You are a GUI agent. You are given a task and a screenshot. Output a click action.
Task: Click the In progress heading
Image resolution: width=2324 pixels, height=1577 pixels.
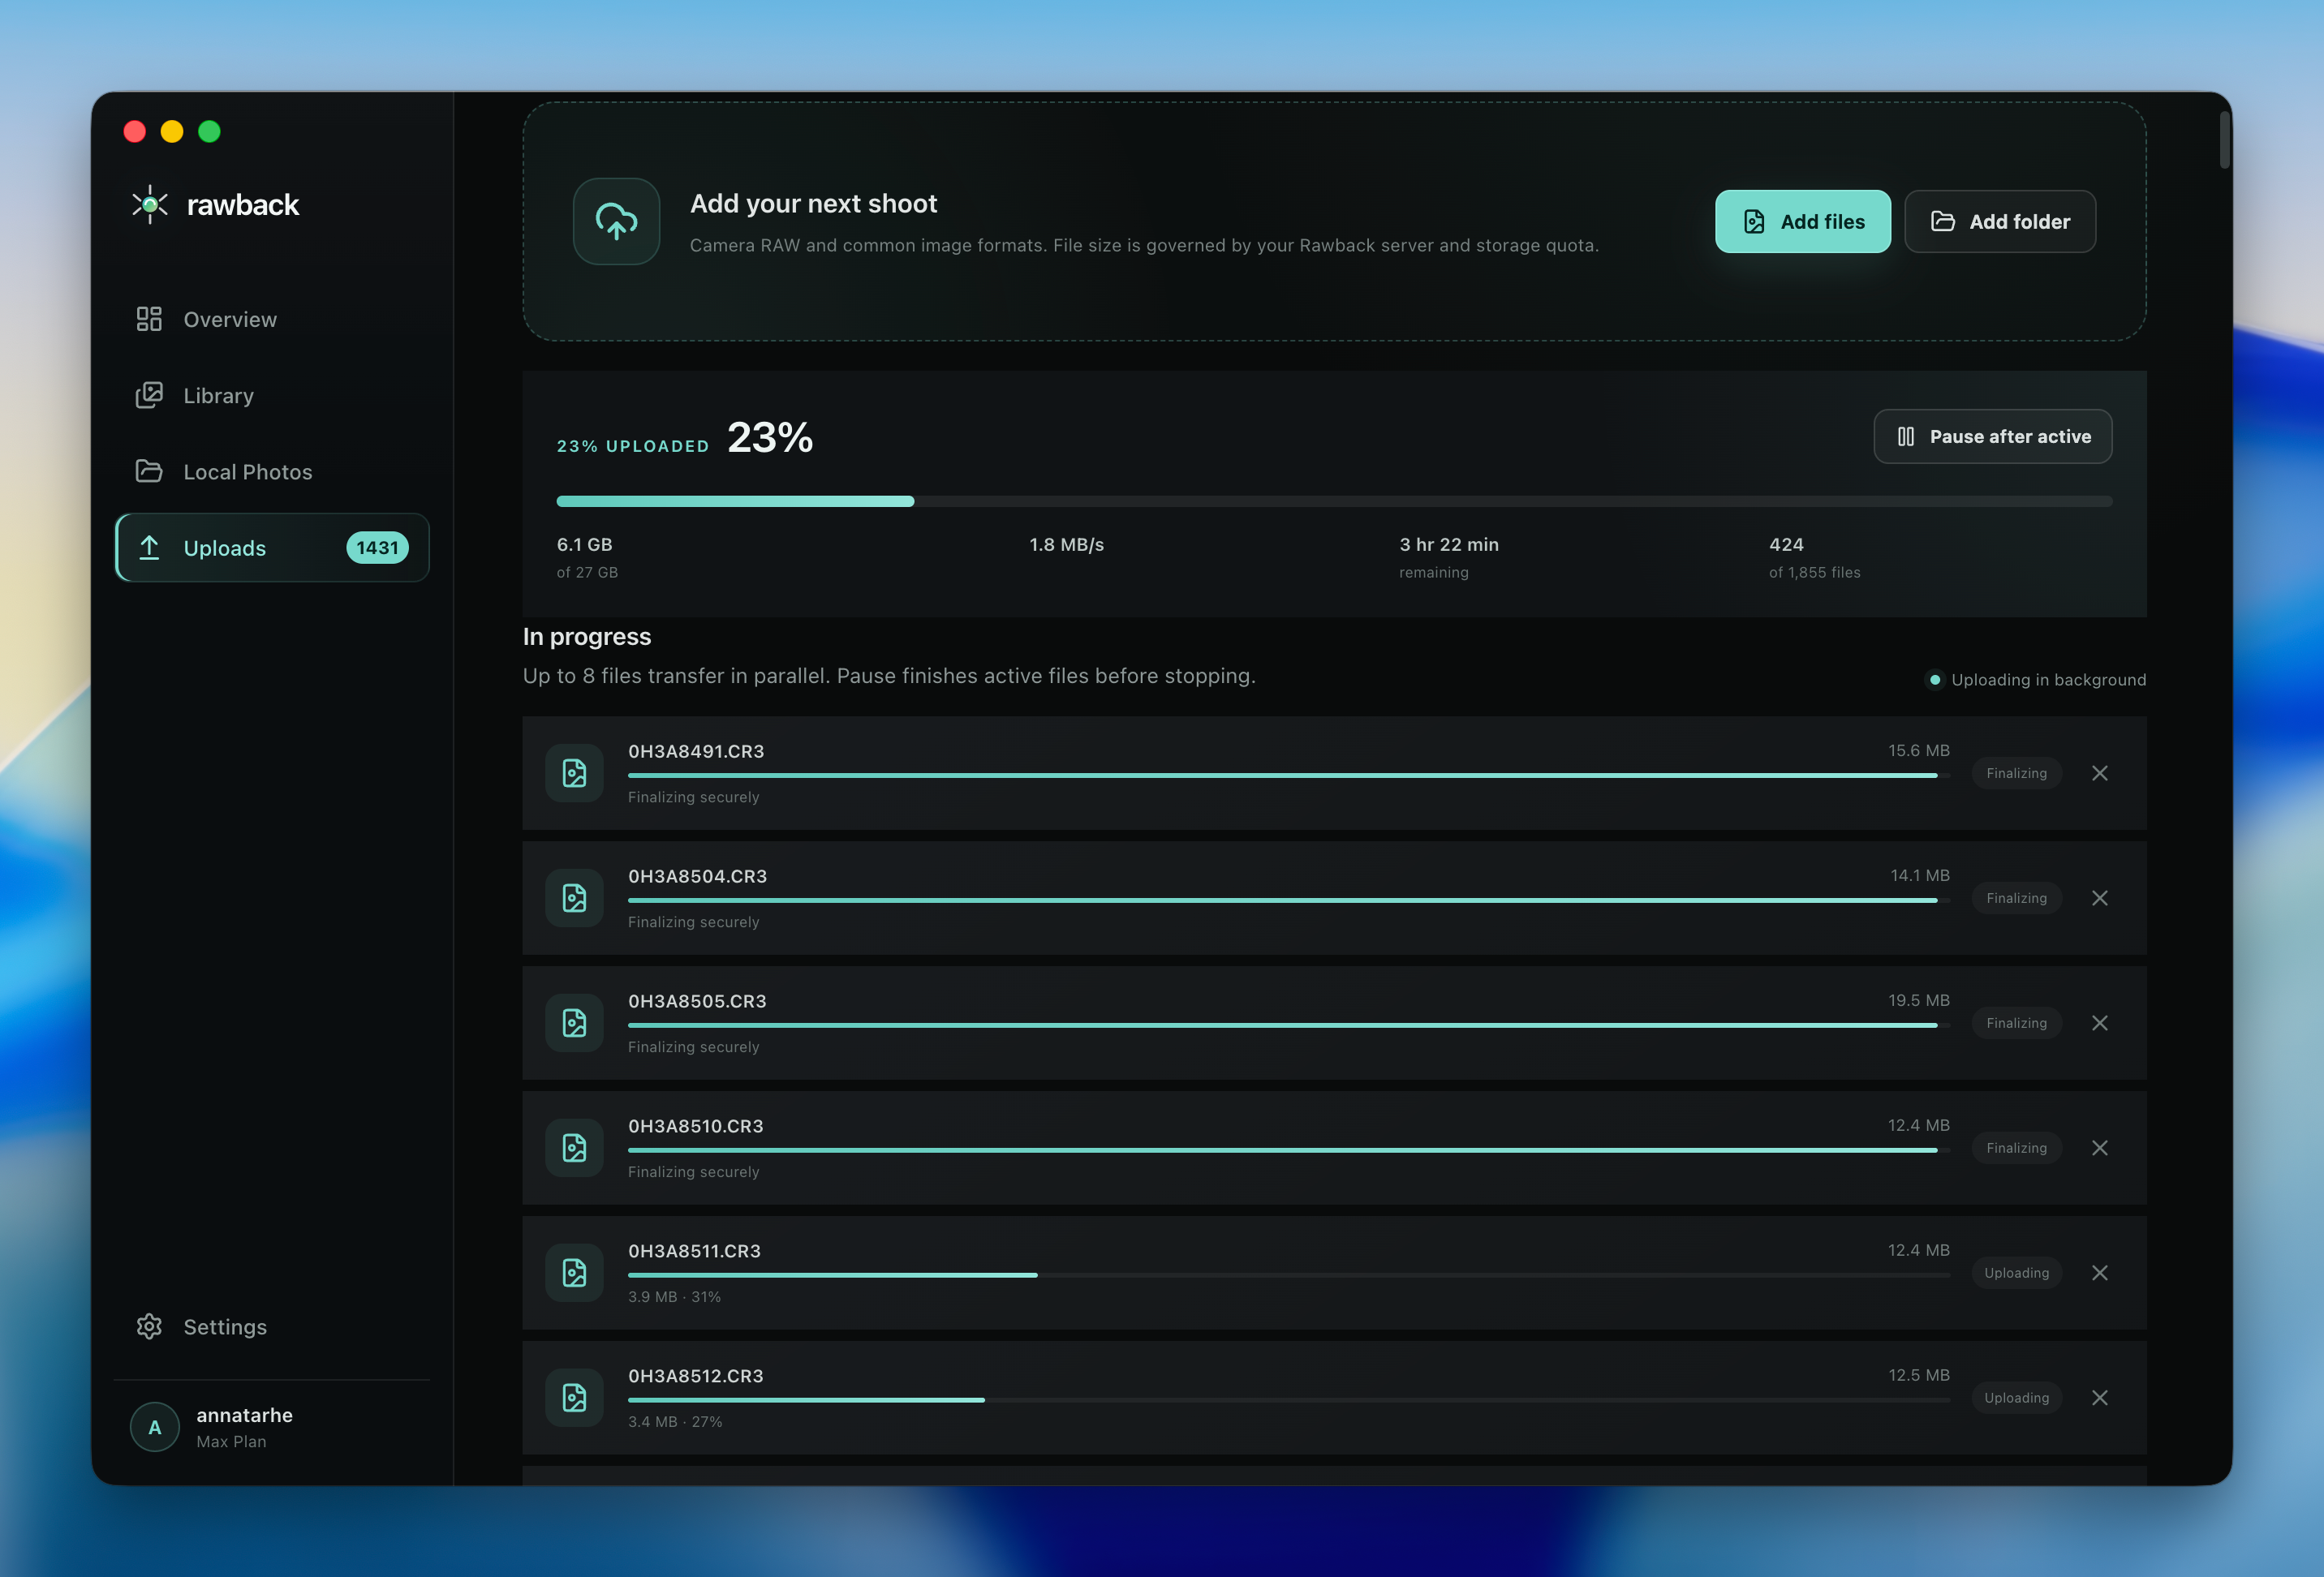(x=586, y=637)
